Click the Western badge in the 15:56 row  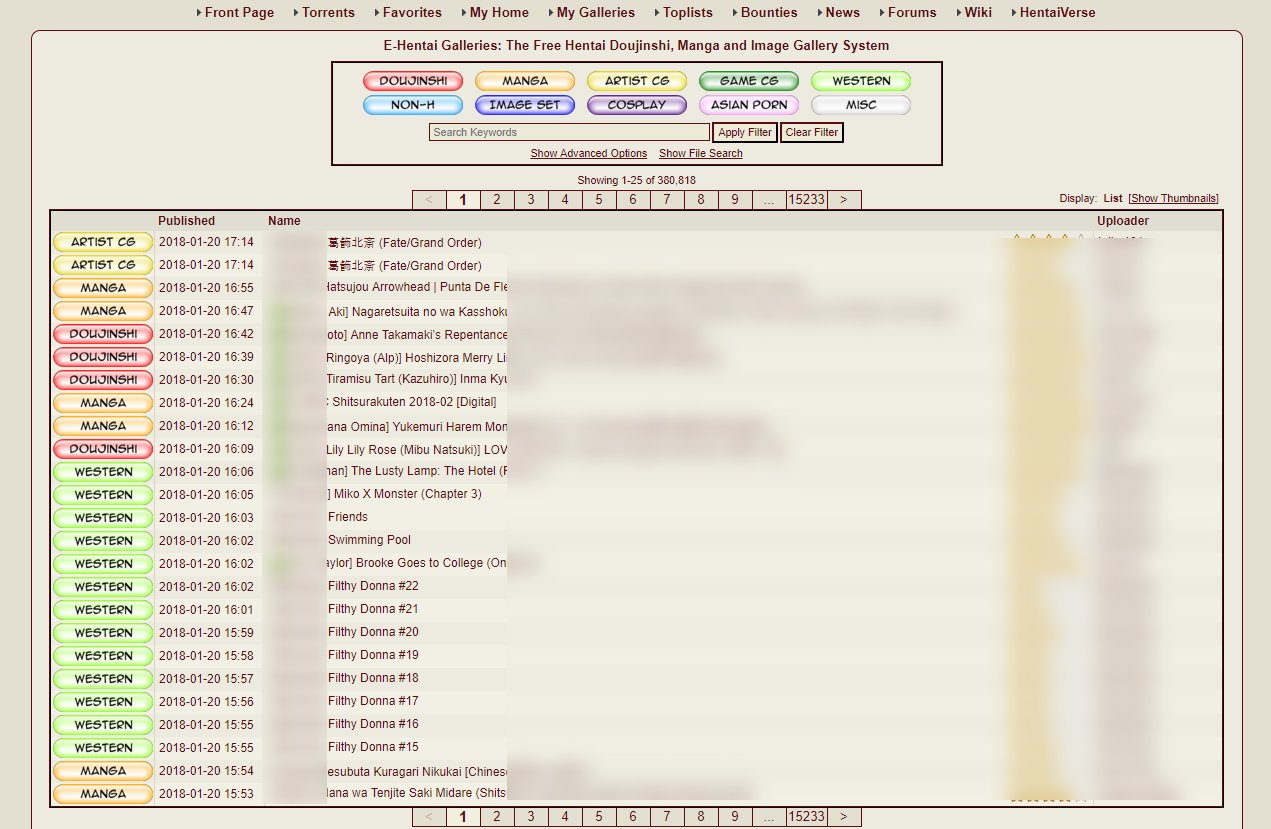coord(103,702)
